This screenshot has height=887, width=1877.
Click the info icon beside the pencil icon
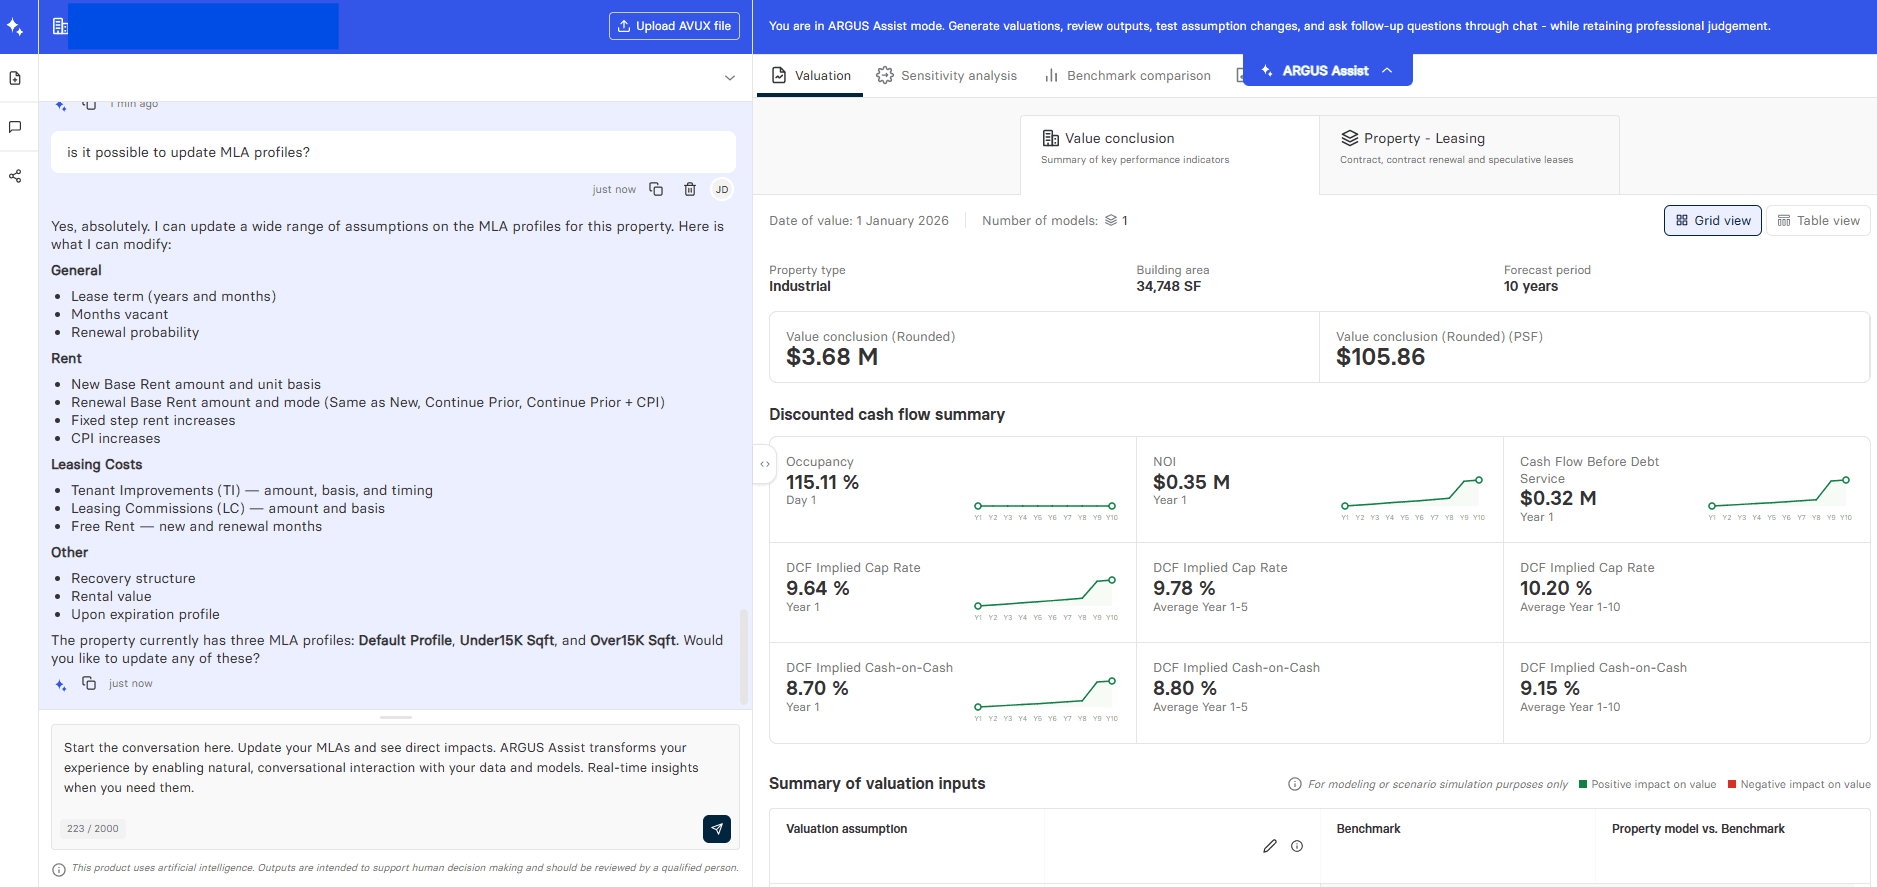(1297, 846)
